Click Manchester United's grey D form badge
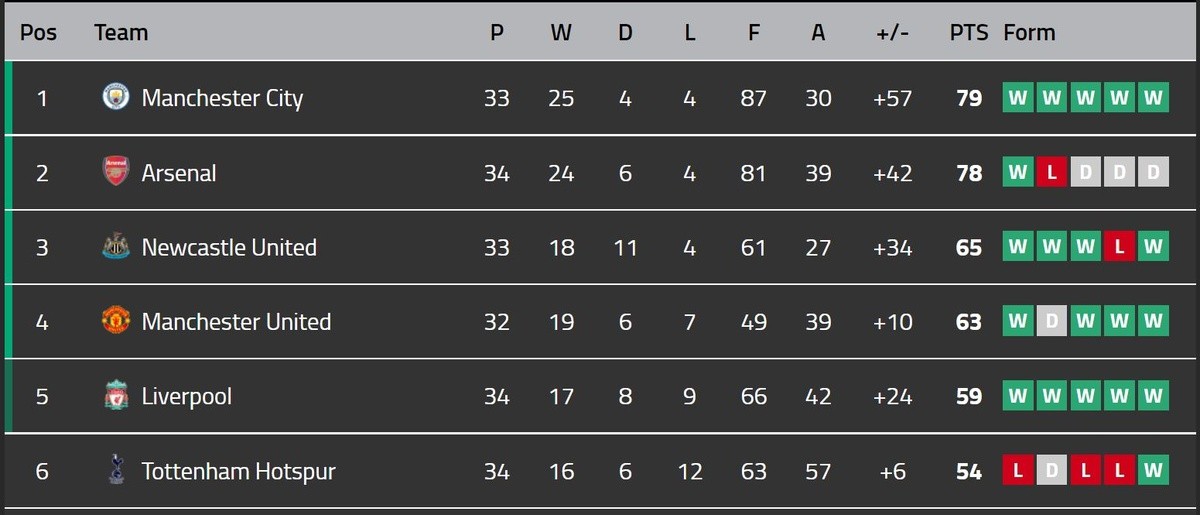Viewport: 1200px width, 515px height. [1051, 321]
